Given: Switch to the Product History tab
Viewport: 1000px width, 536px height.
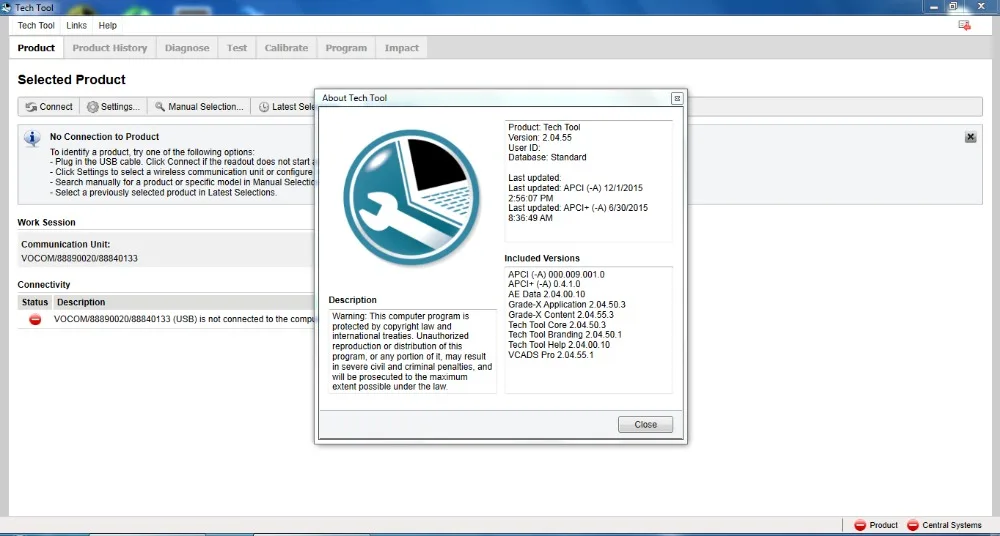Looking at the screenshot, I should click(110, 48).
